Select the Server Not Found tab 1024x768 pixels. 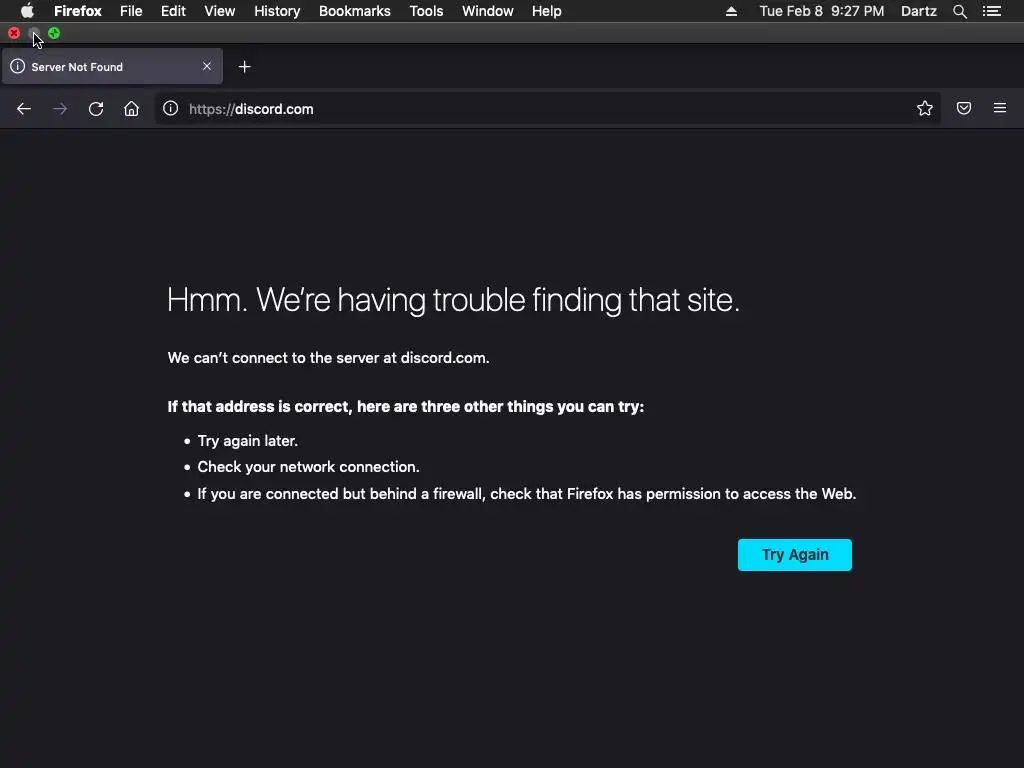pos(112,66)
